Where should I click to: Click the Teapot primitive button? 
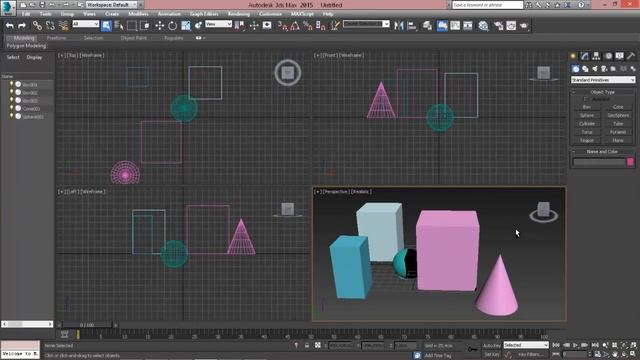pos(587,140)
